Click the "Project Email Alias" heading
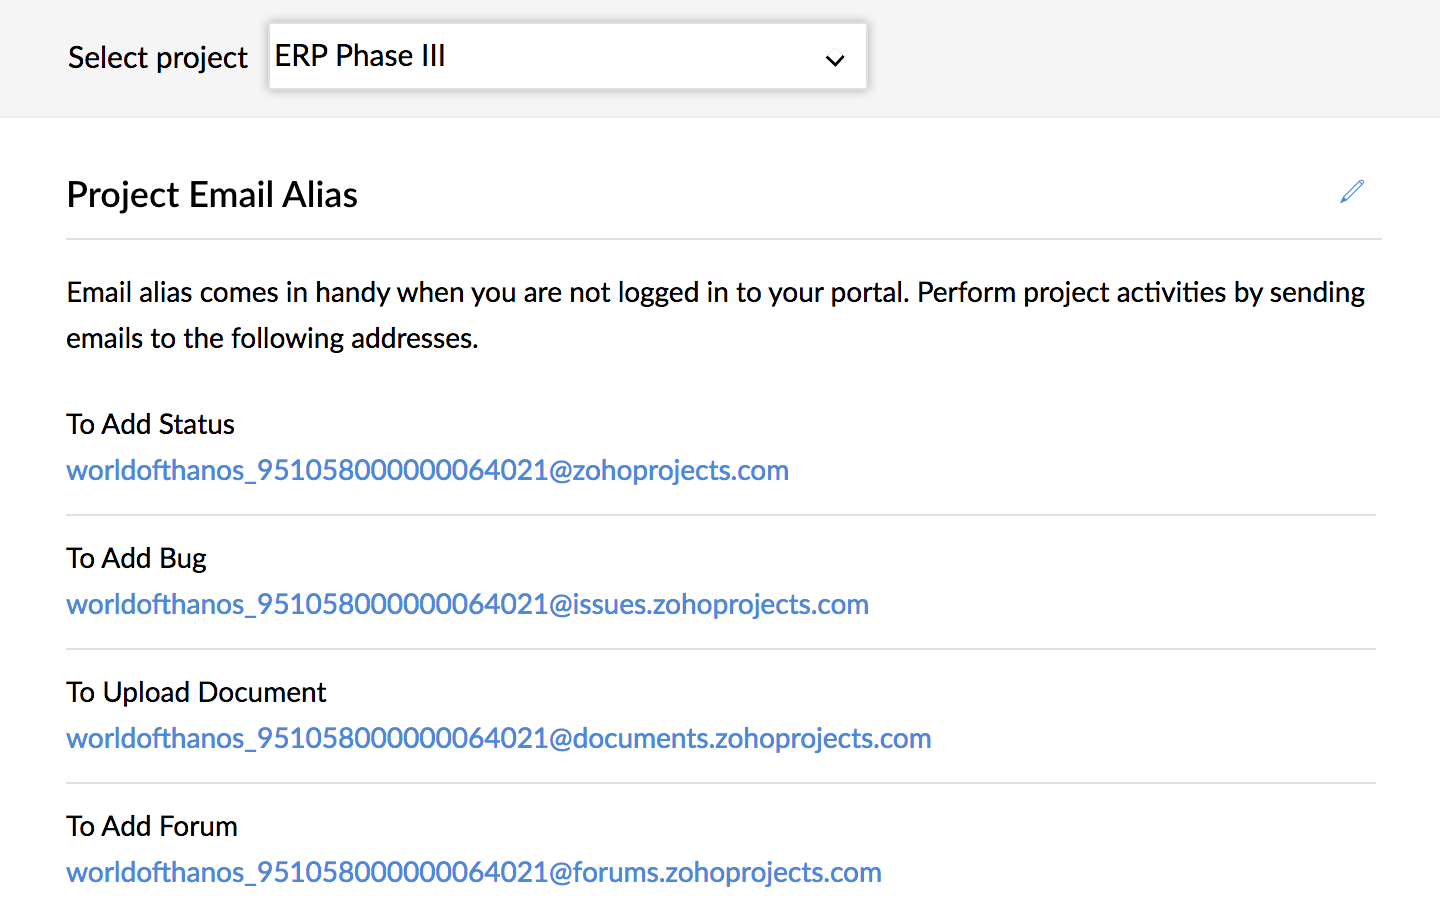The image size is (1440, 914). point(212,195)
